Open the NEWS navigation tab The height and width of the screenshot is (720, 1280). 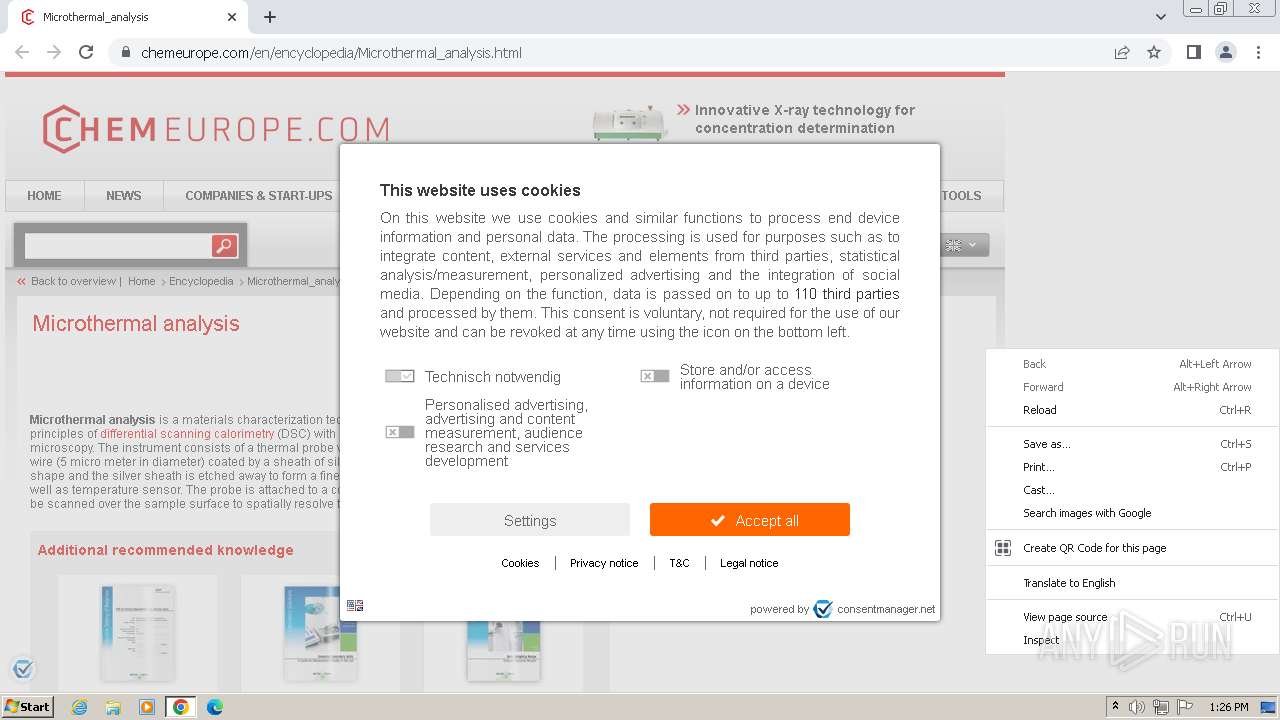click(124, 196)
